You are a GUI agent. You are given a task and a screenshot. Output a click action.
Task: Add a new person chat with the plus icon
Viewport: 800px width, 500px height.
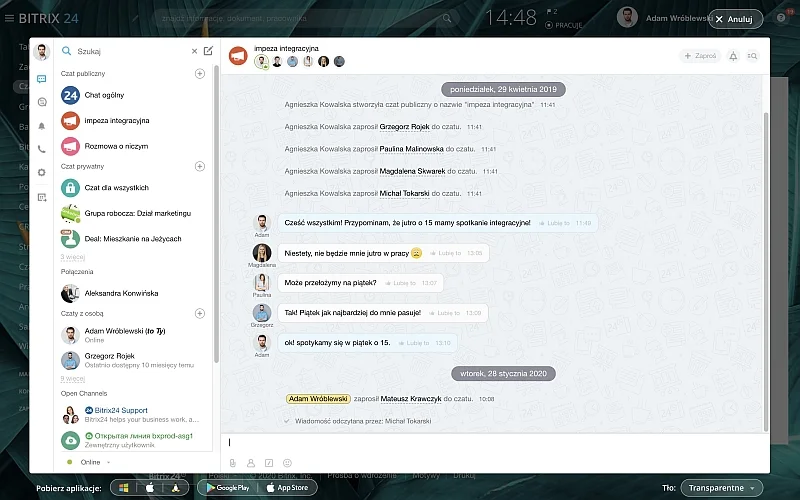[x=200, y=313]
